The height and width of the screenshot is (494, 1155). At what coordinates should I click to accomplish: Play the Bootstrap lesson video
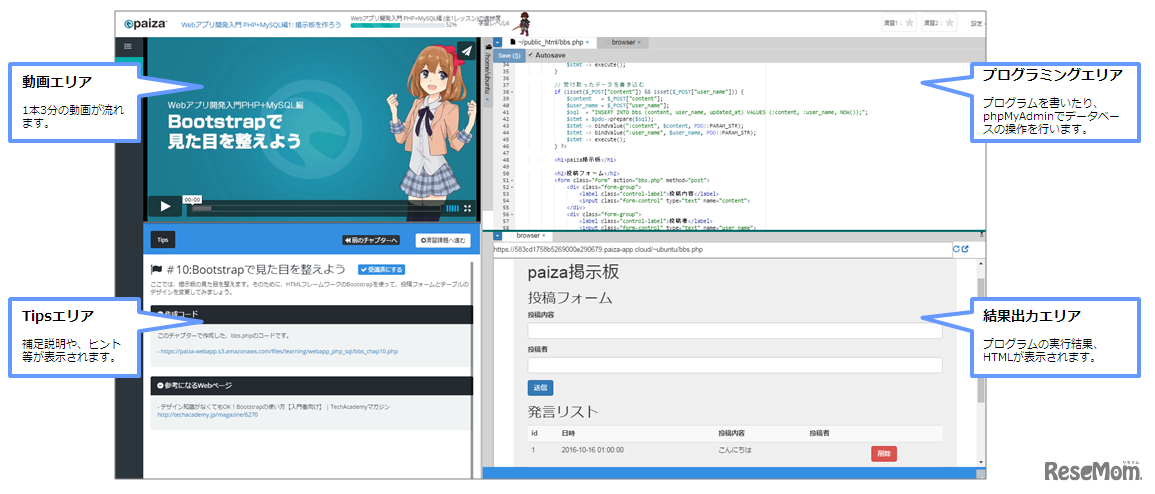[x=165, y=206]
